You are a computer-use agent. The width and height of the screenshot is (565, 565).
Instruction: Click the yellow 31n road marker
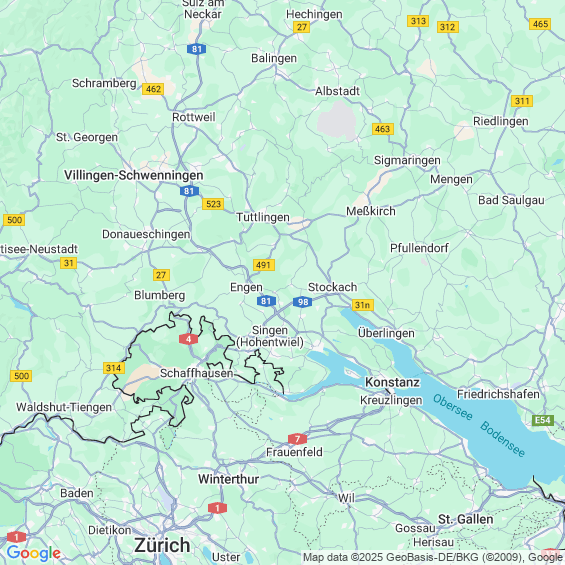[362, 305]
